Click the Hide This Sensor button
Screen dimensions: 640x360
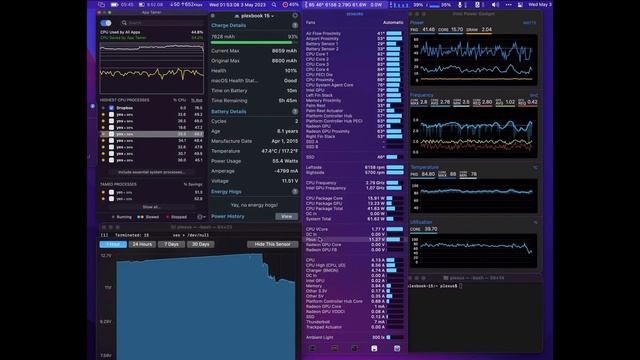[273, 244]
